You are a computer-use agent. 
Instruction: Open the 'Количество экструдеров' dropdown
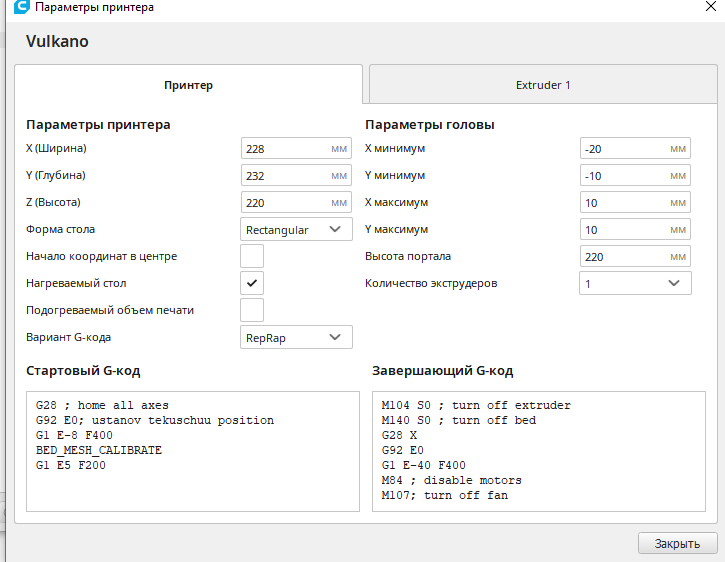tap(635, 283)
